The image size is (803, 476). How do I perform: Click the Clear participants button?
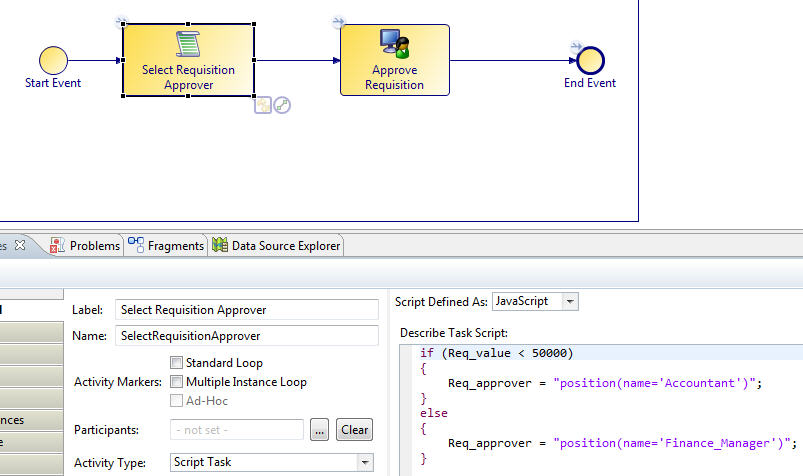(x=354, y=429)
